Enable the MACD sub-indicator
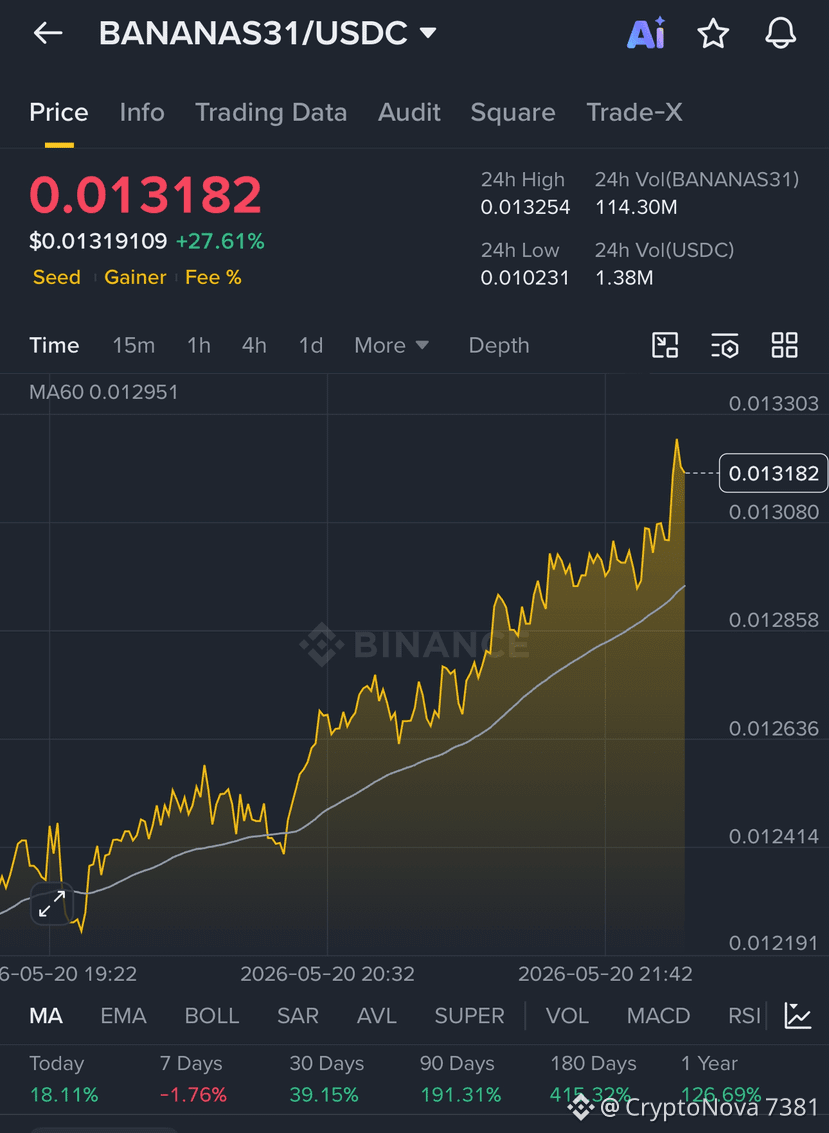 tap(658, 1016)
